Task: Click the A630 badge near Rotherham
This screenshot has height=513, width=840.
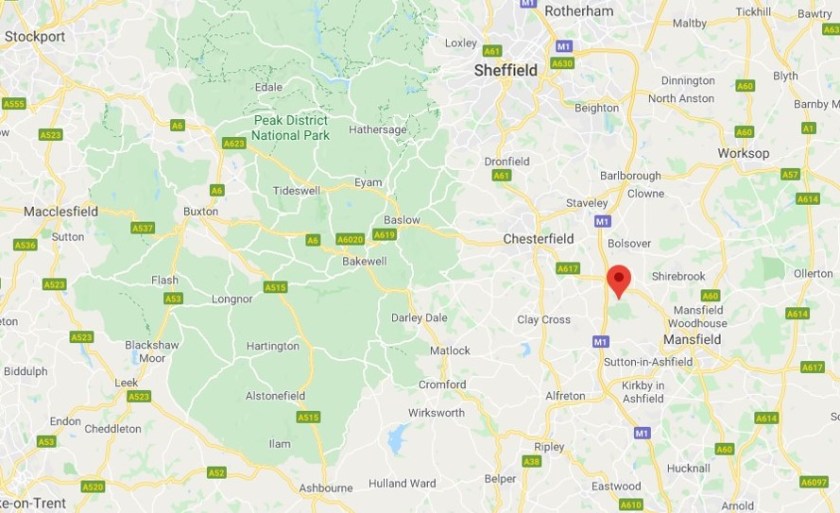Action: (x=562, y=63)
